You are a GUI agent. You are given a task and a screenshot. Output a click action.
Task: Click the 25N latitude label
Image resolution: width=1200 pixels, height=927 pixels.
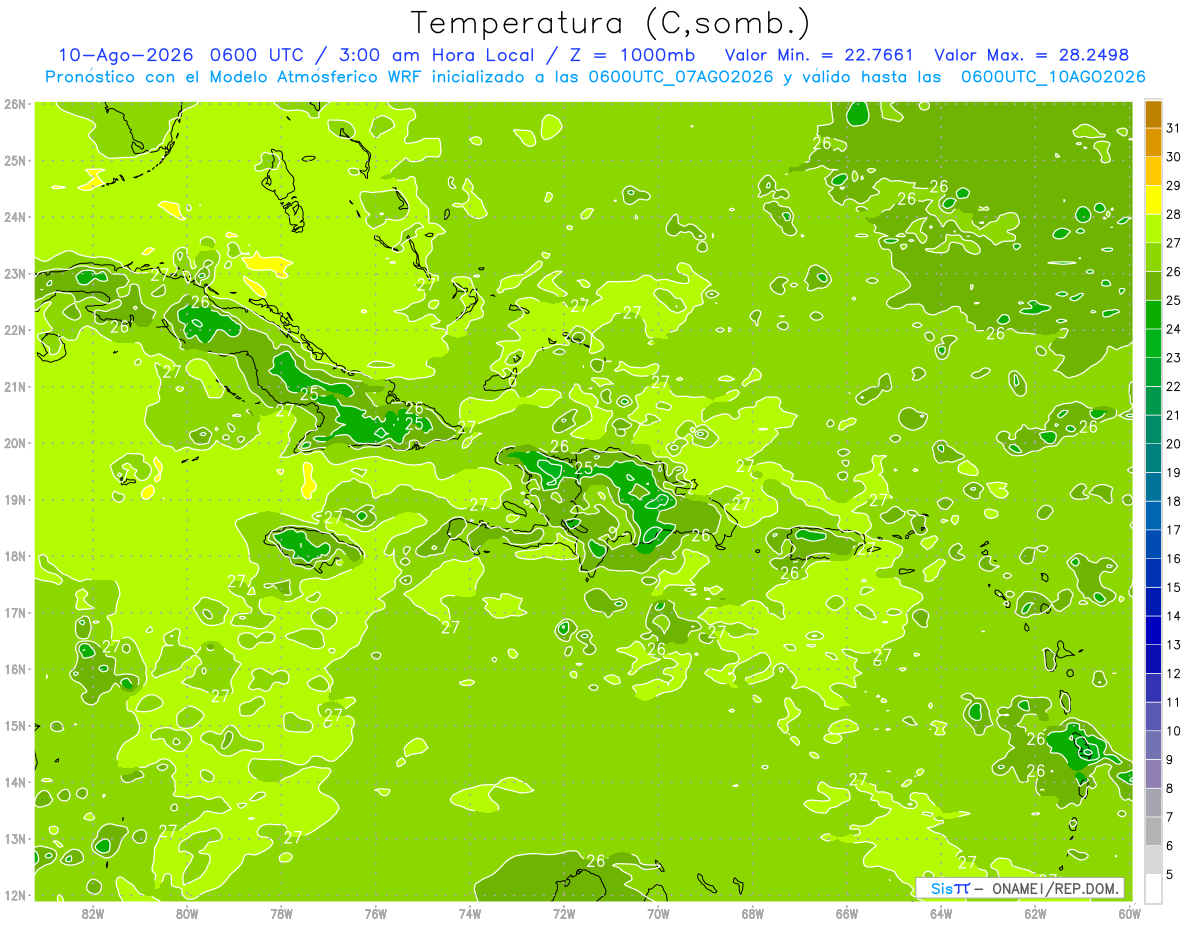(x=14, y=160)
